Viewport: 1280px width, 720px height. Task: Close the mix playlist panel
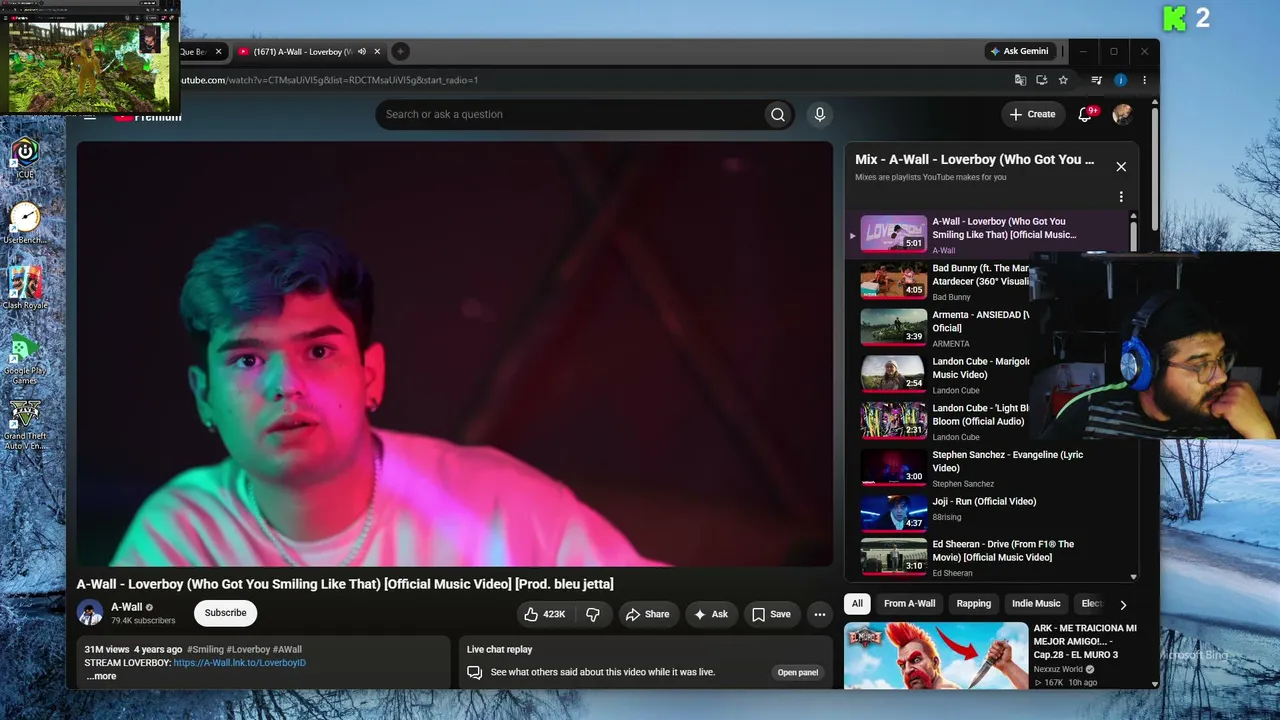(1121, 167)
